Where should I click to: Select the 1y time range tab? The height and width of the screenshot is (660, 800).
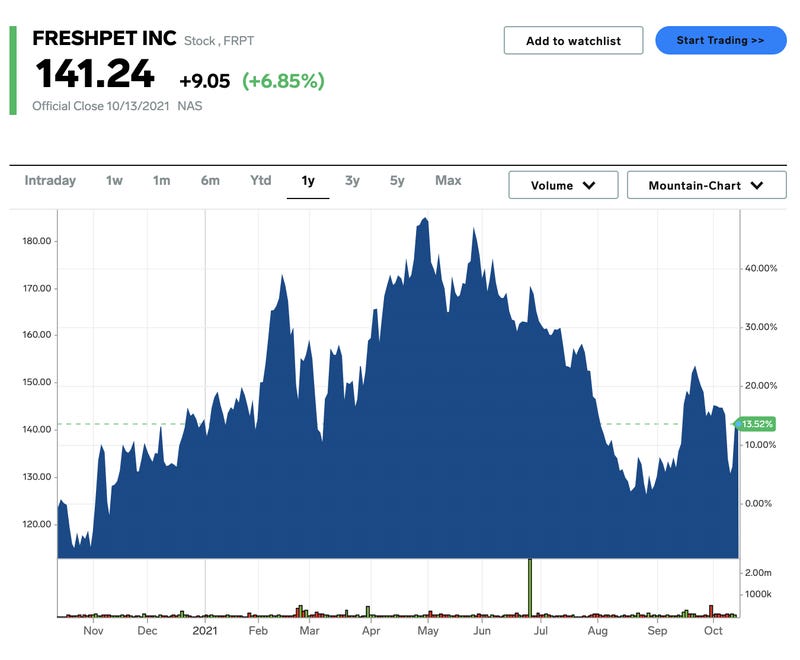308,181
